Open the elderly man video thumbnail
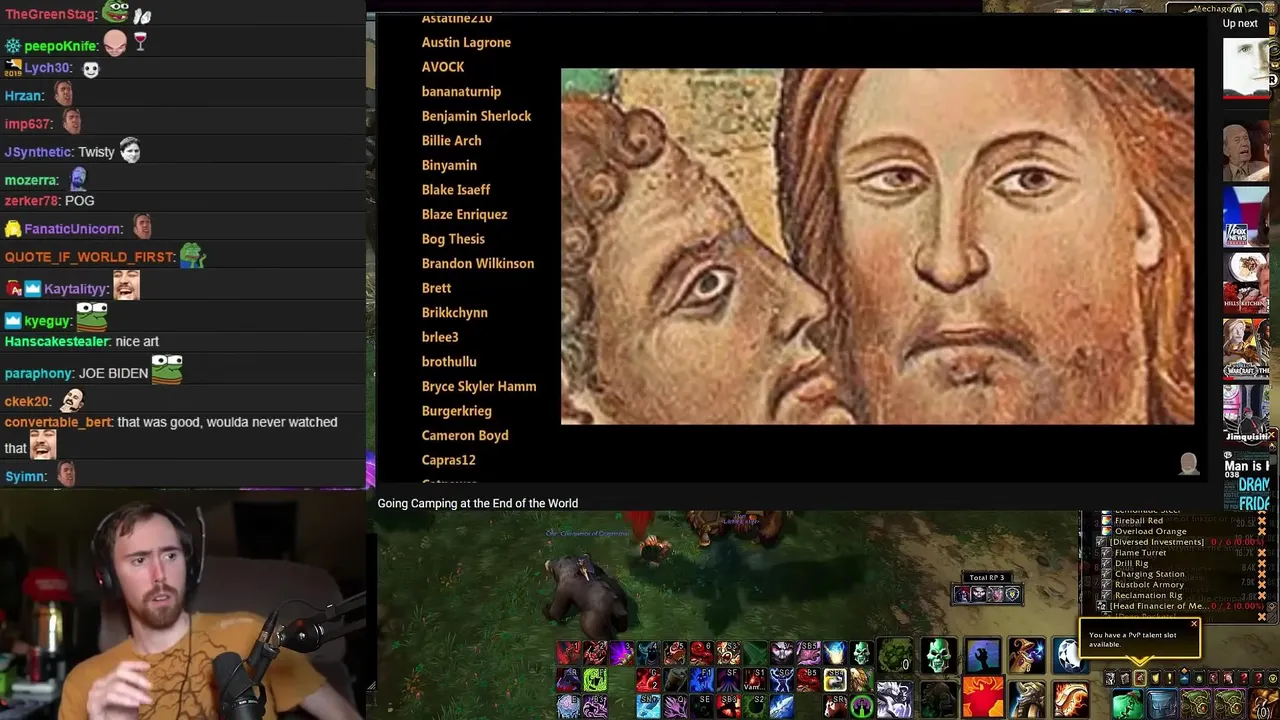The image size is (1280, 720). point(1246,150)
